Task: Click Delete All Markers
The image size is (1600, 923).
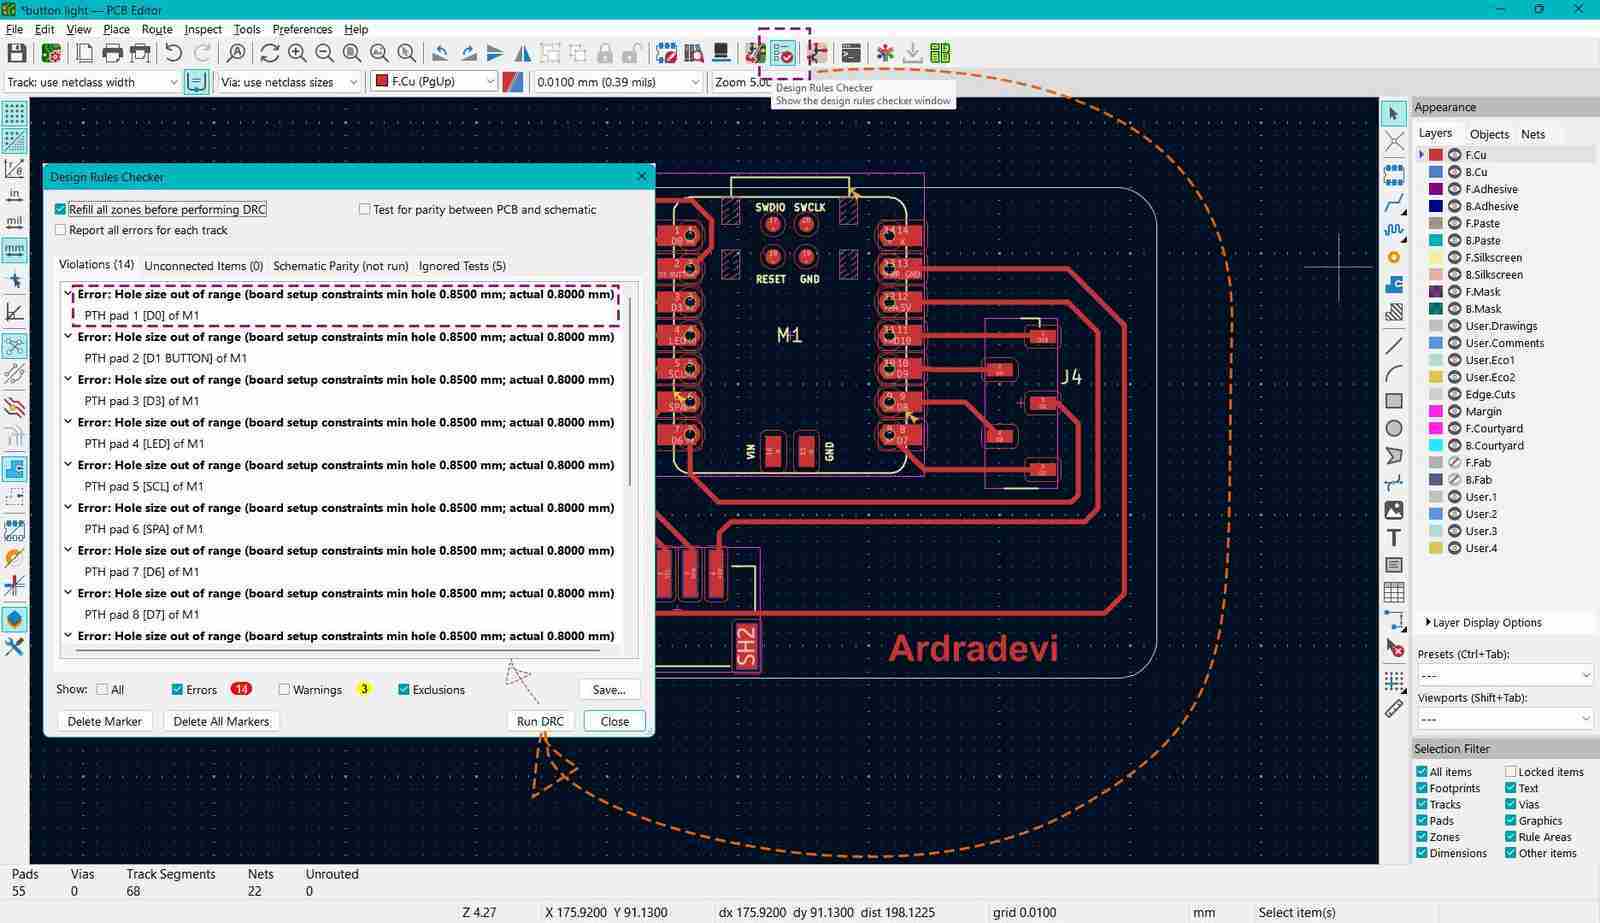Action: [221, 721]
